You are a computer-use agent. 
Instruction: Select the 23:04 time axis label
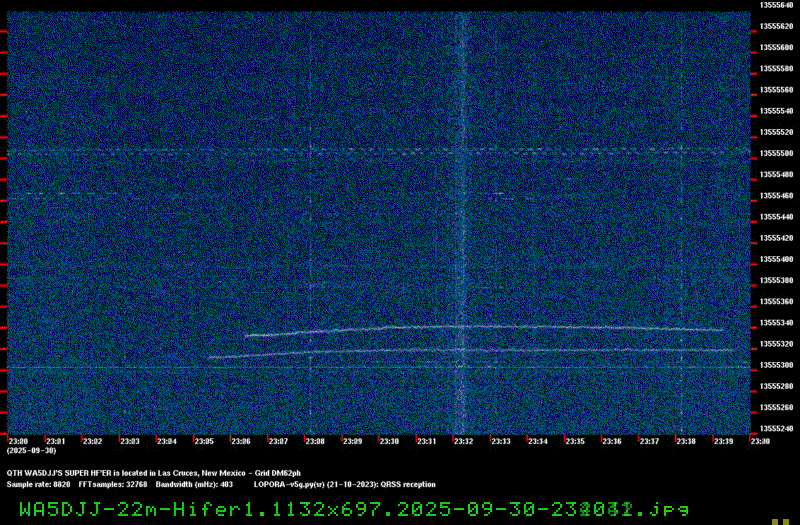(x=167, y=441)
